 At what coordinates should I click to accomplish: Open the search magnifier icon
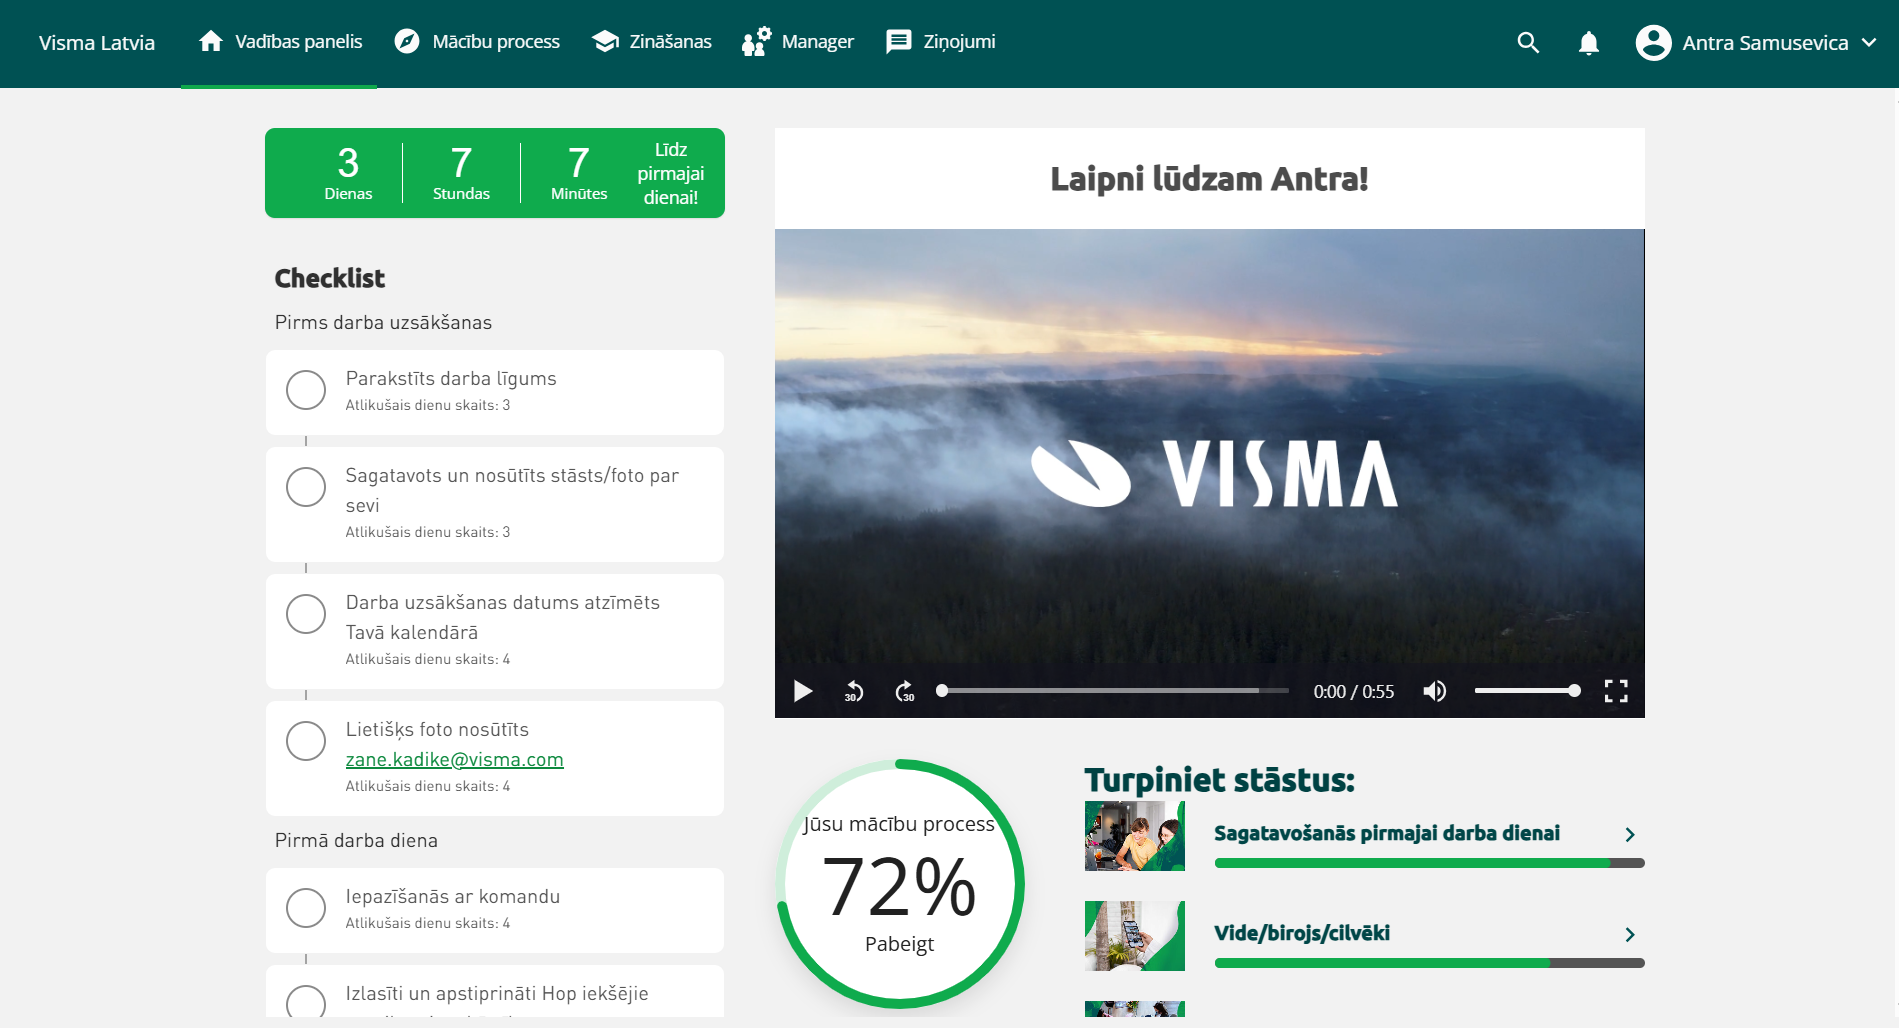point(1527,43)
